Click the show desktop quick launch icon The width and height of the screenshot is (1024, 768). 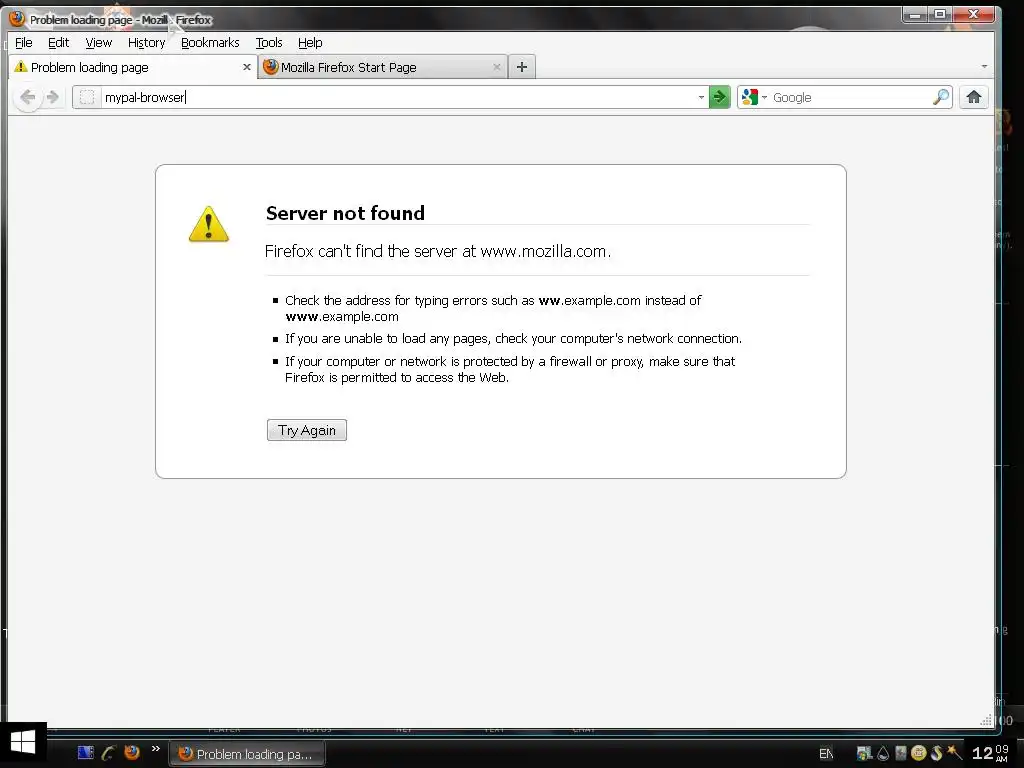click(86, 752)
